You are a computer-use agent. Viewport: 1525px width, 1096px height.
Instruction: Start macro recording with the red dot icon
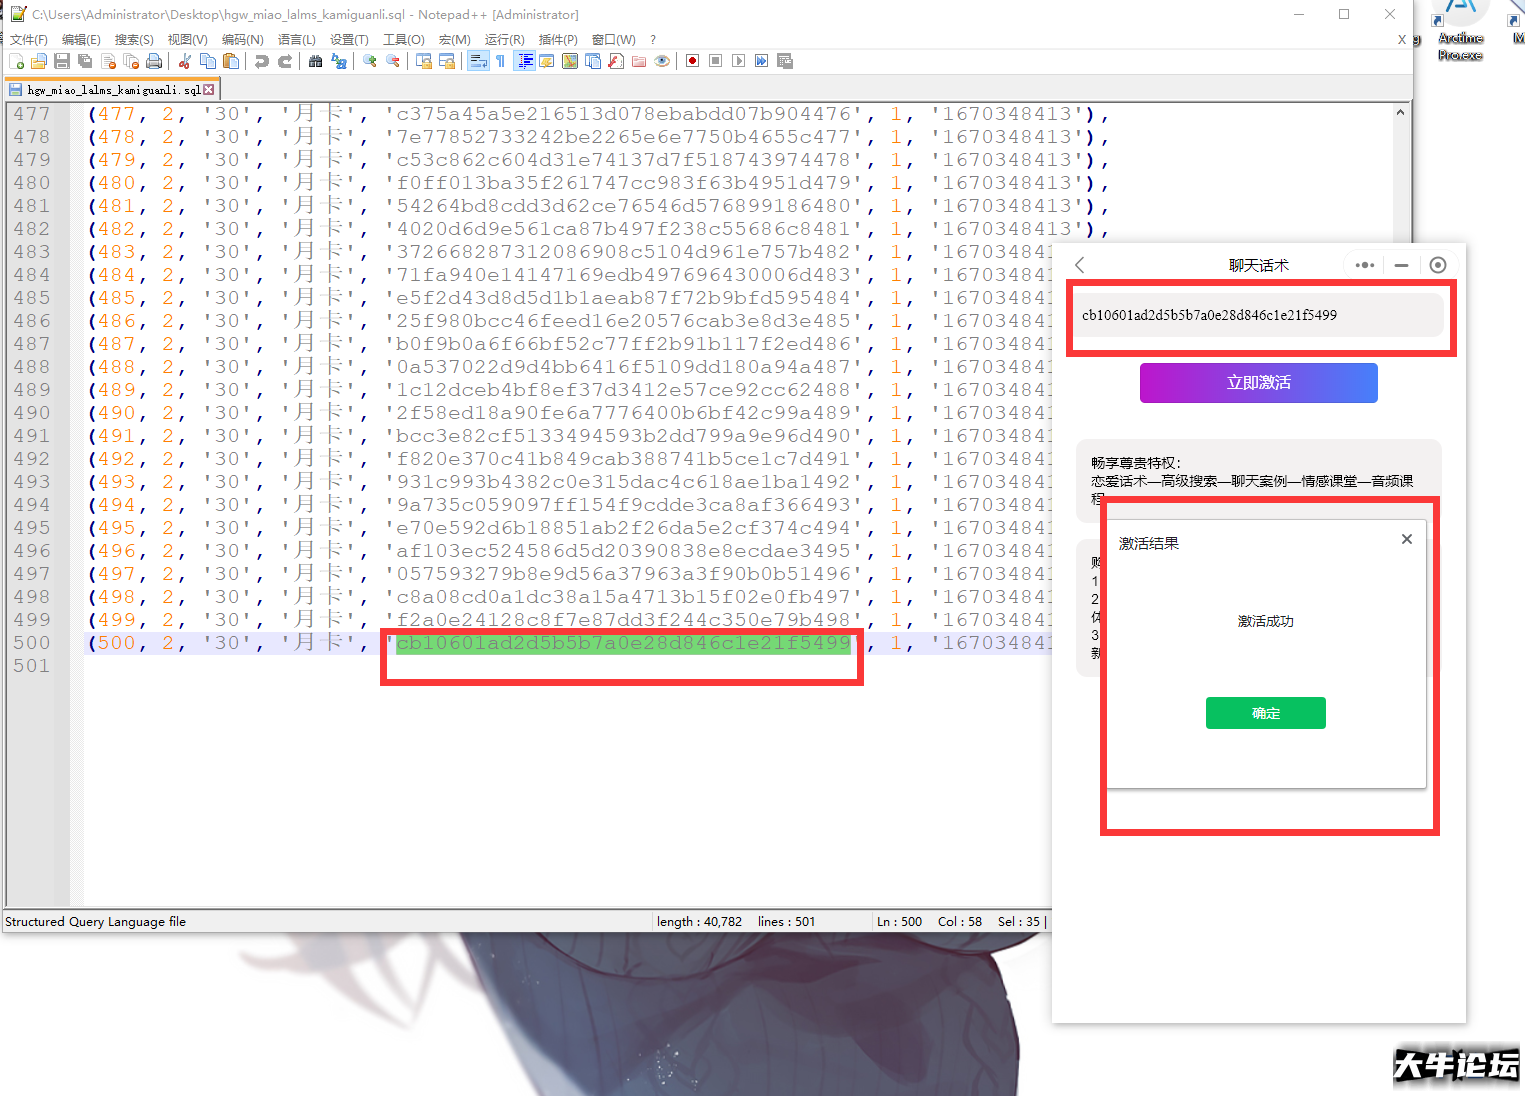click(692, 61)
